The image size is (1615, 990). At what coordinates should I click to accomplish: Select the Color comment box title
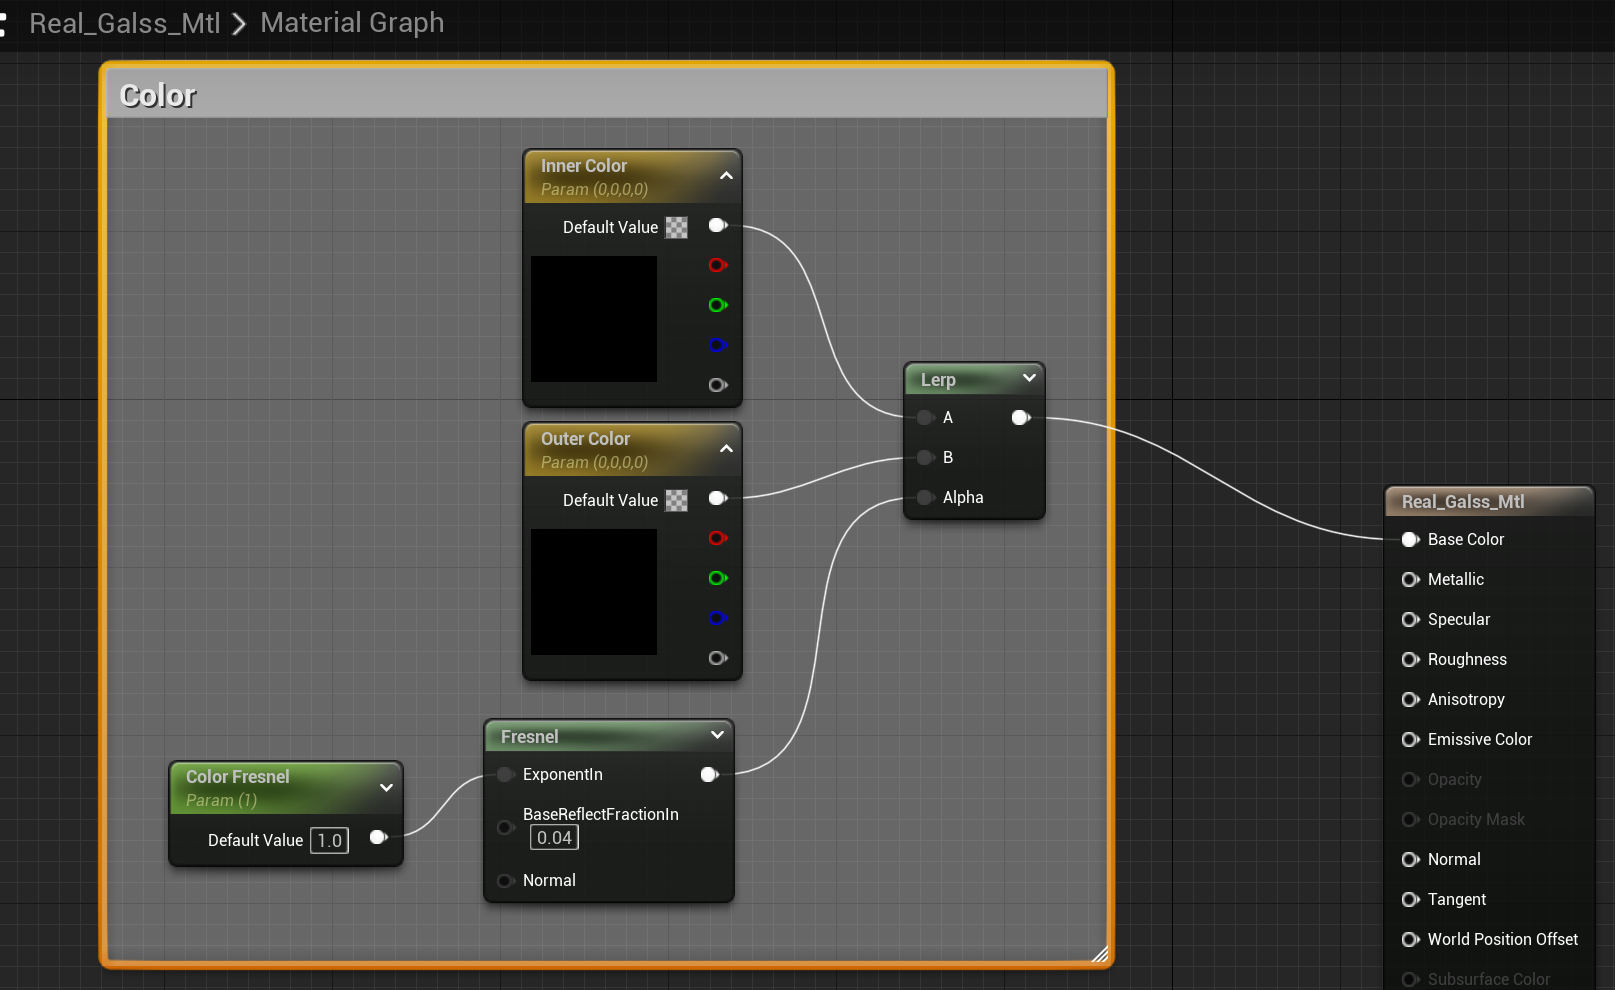tap(158, 96)
